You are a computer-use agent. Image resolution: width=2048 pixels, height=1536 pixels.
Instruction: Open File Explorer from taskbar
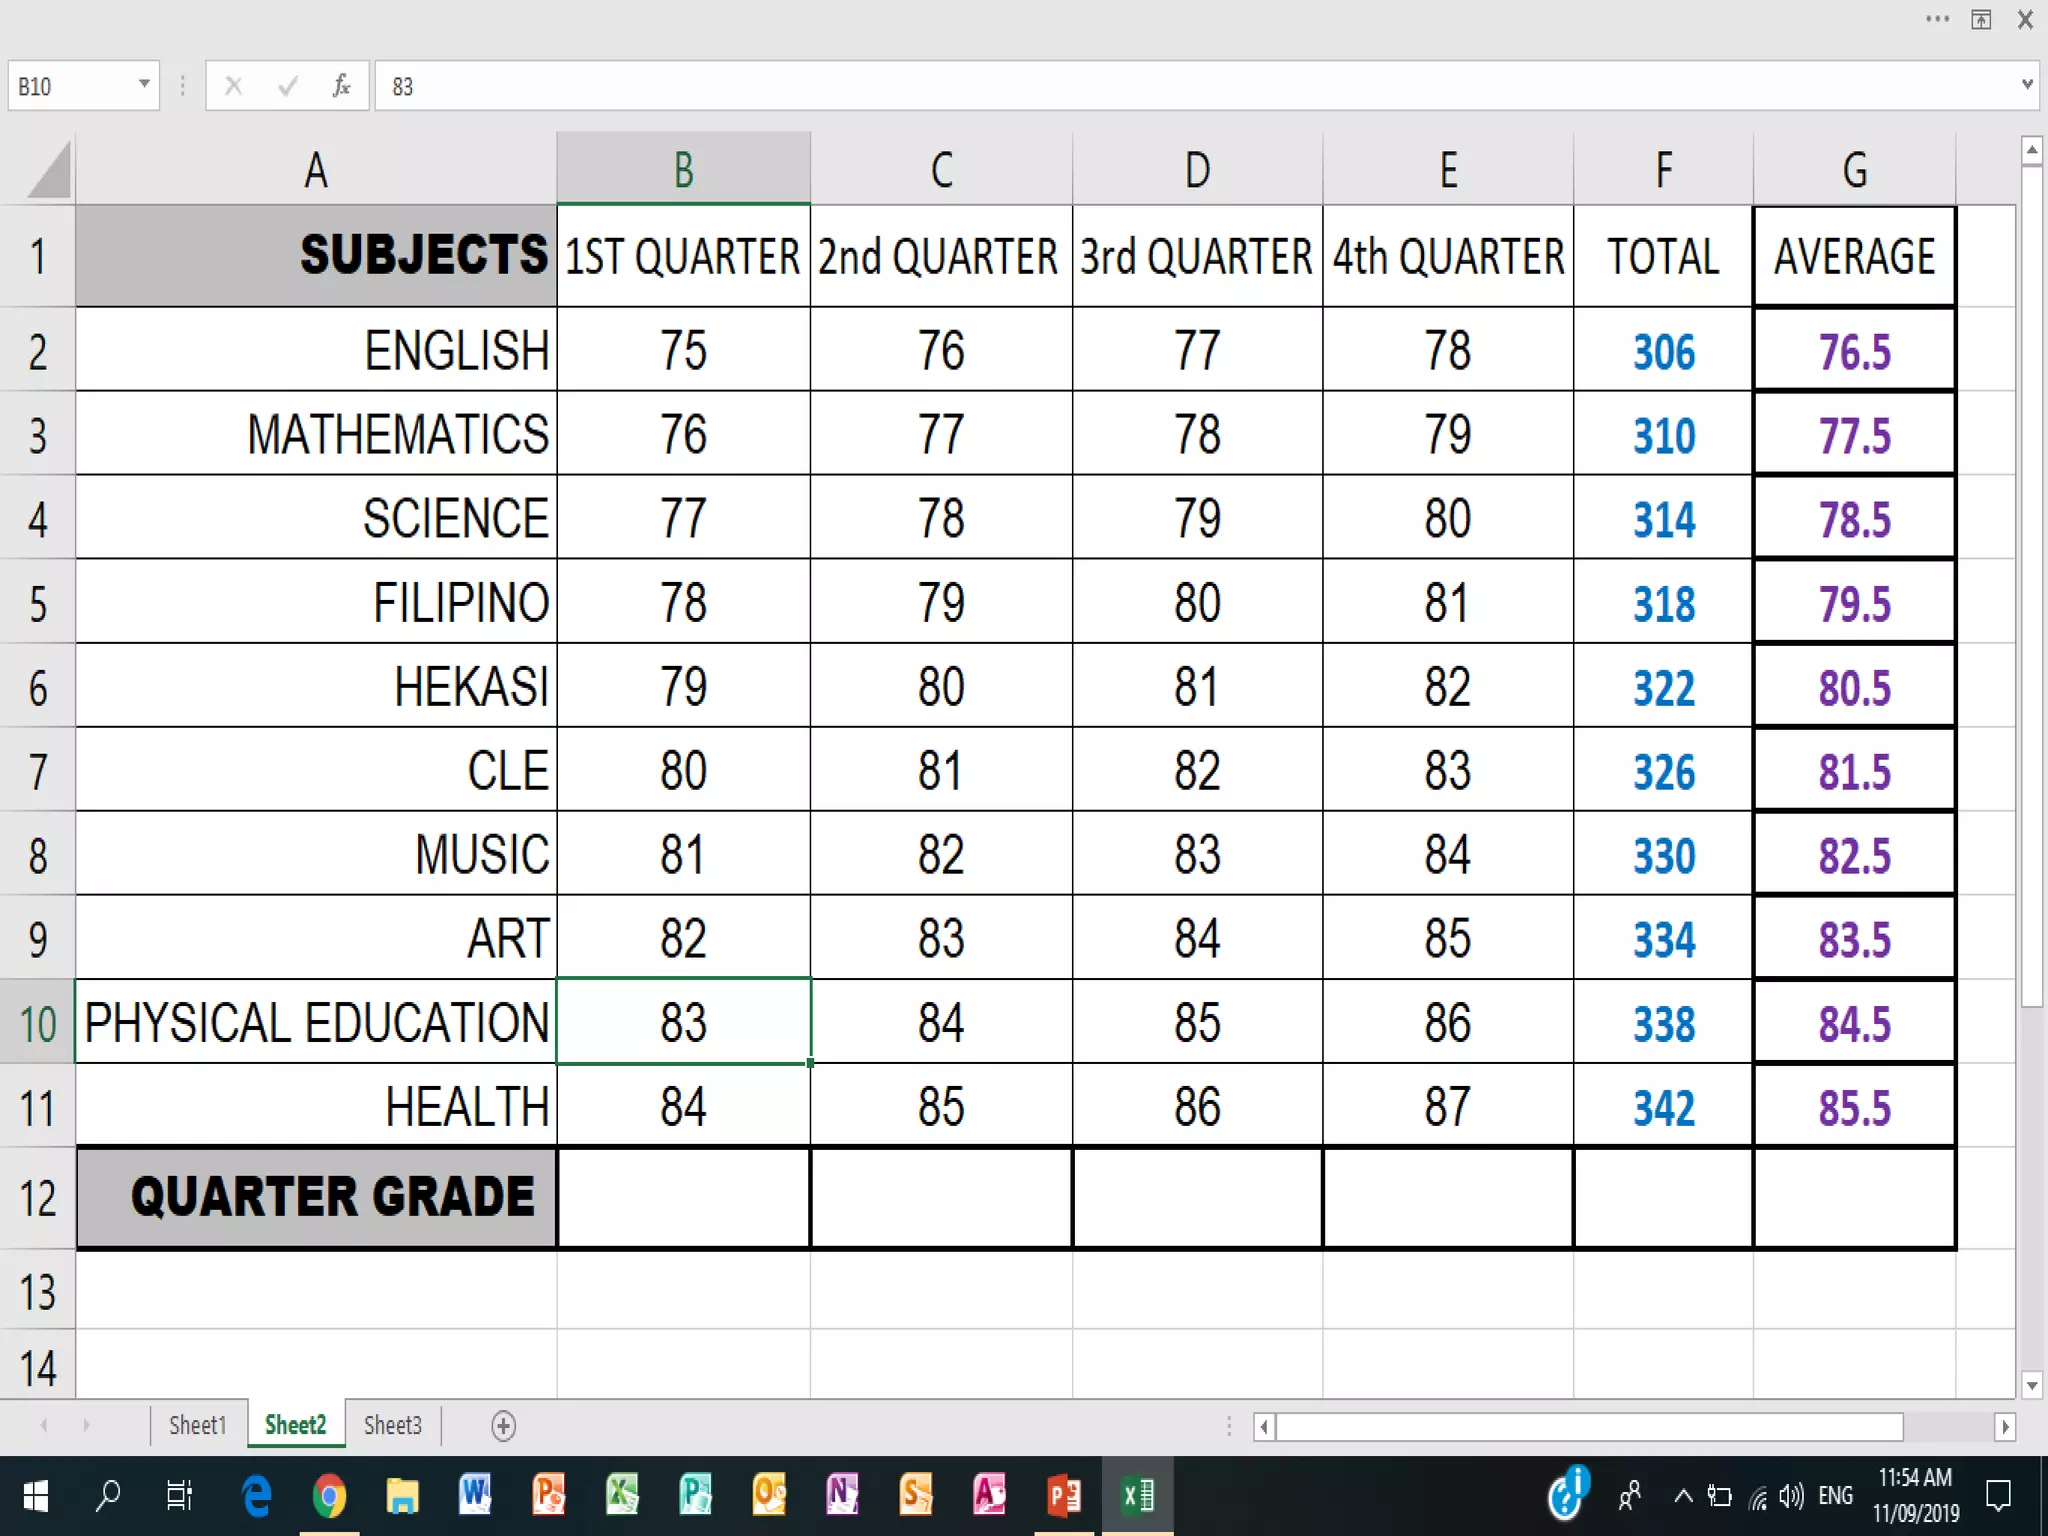pyautogui.click(x=402, y=1496)
